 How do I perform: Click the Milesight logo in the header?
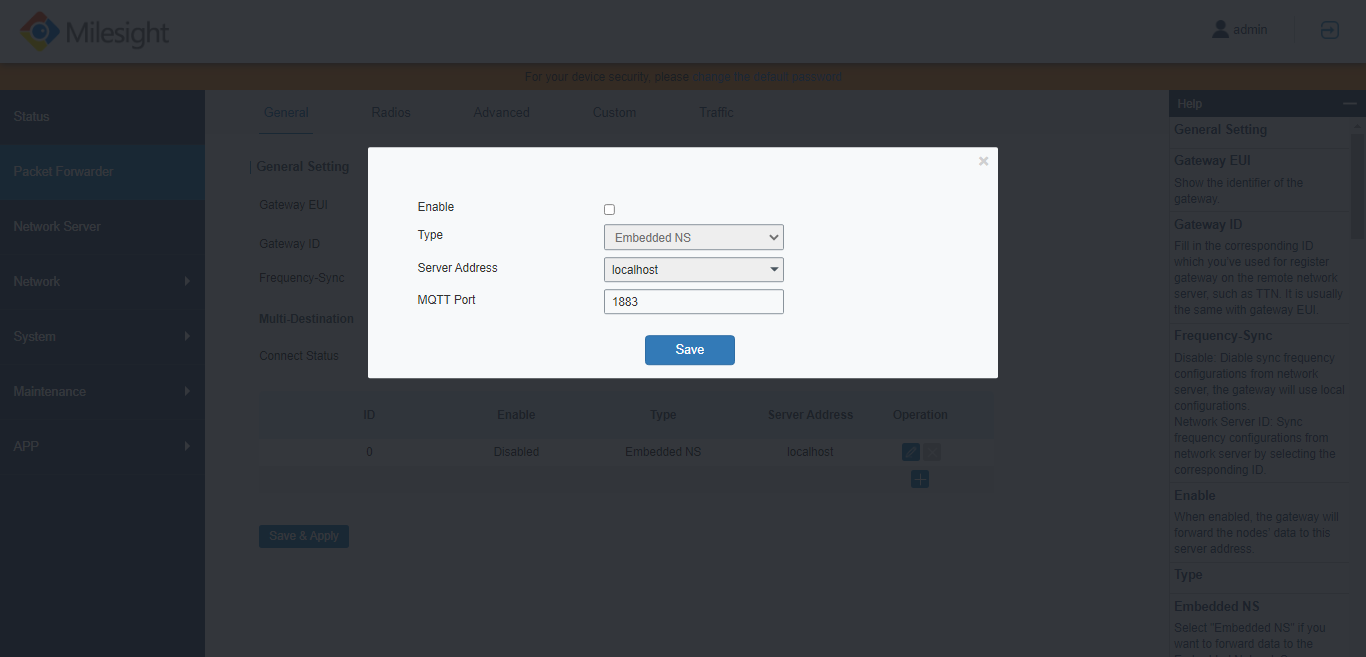point(93,31)
